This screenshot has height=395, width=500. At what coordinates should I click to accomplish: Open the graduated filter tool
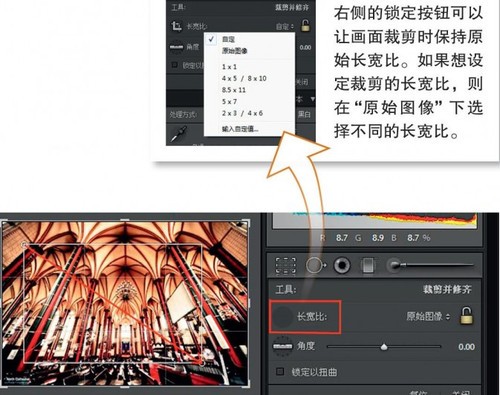pyautogui.click(x=367, y=266)
